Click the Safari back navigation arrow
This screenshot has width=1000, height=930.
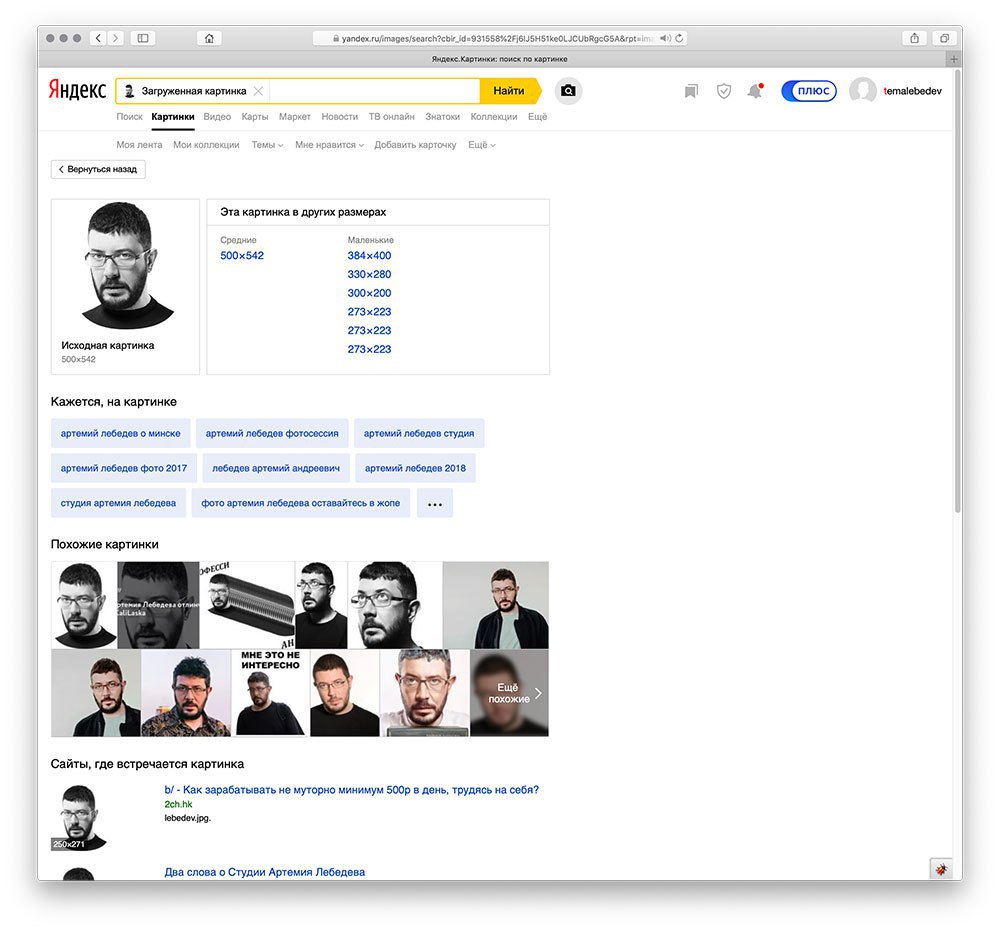point(98,38)
